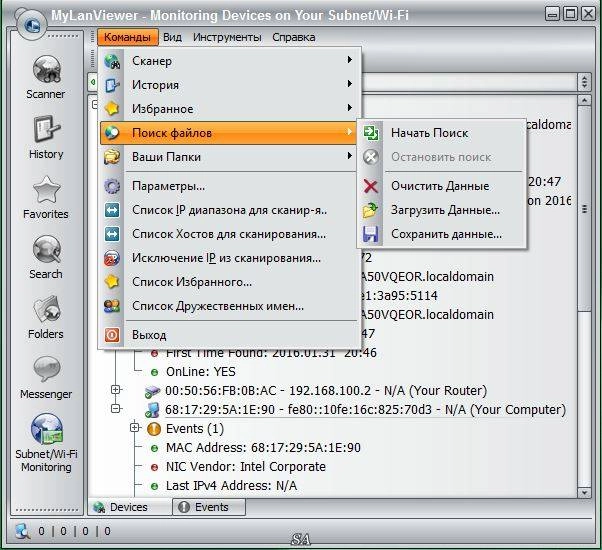Choose Выход to exit

pyautogui.click(x=228, y=335)
